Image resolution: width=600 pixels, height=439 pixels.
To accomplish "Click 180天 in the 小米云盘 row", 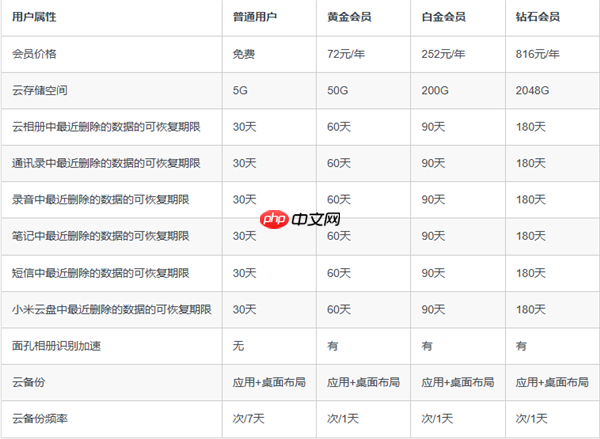I will (530, 309).
